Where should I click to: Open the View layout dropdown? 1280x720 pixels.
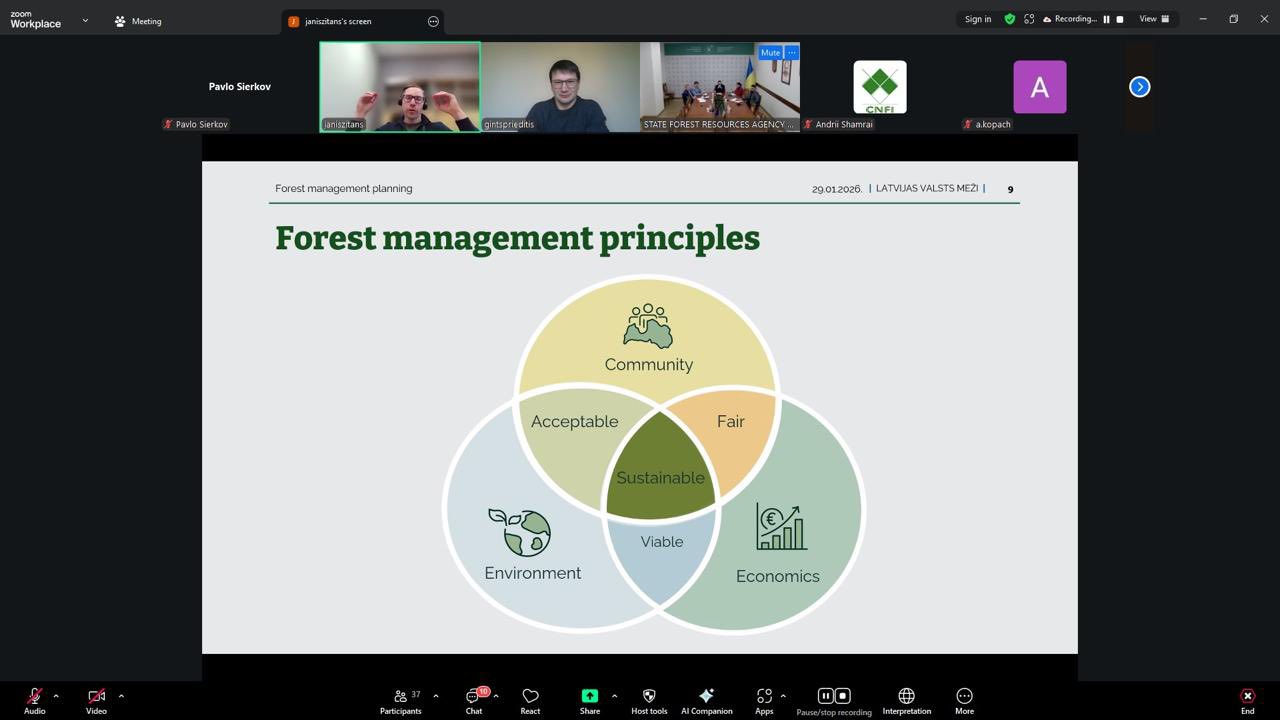[x=1154, y=19]
